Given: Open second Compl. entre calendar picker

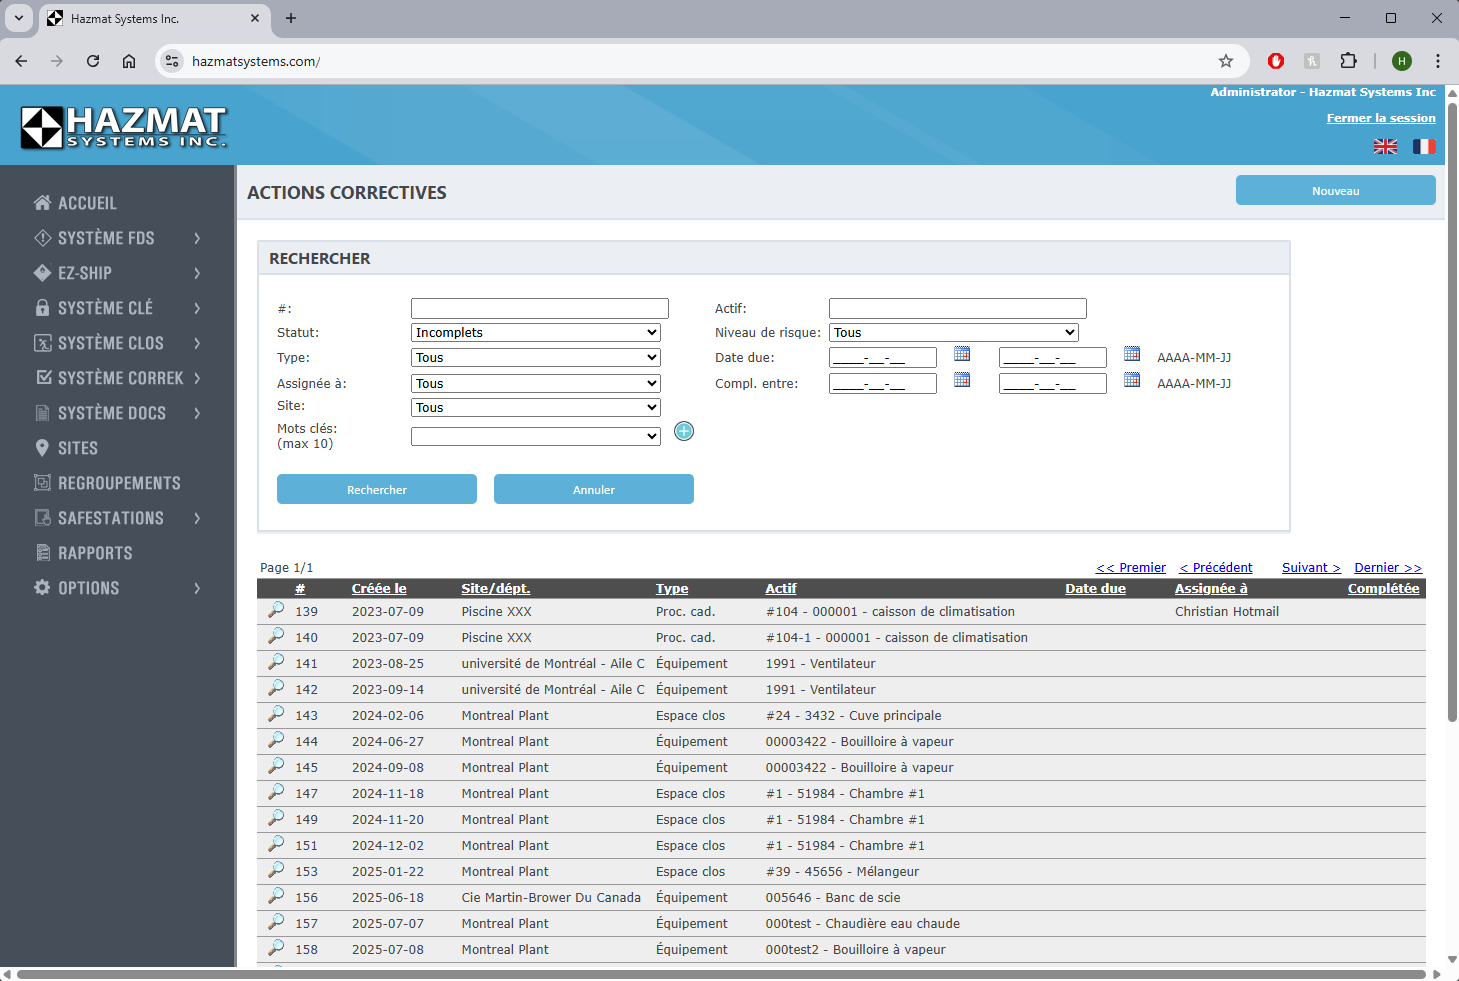Looking at the screenshot, I should coord(1132,380).
